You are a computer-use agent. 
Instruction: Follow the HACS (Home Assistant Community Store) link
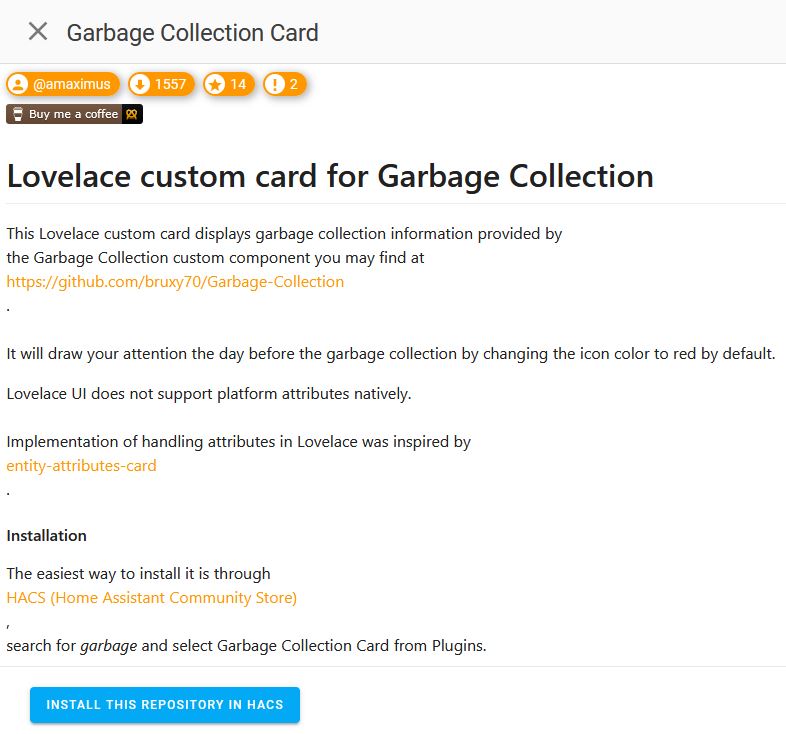(151, 598)
